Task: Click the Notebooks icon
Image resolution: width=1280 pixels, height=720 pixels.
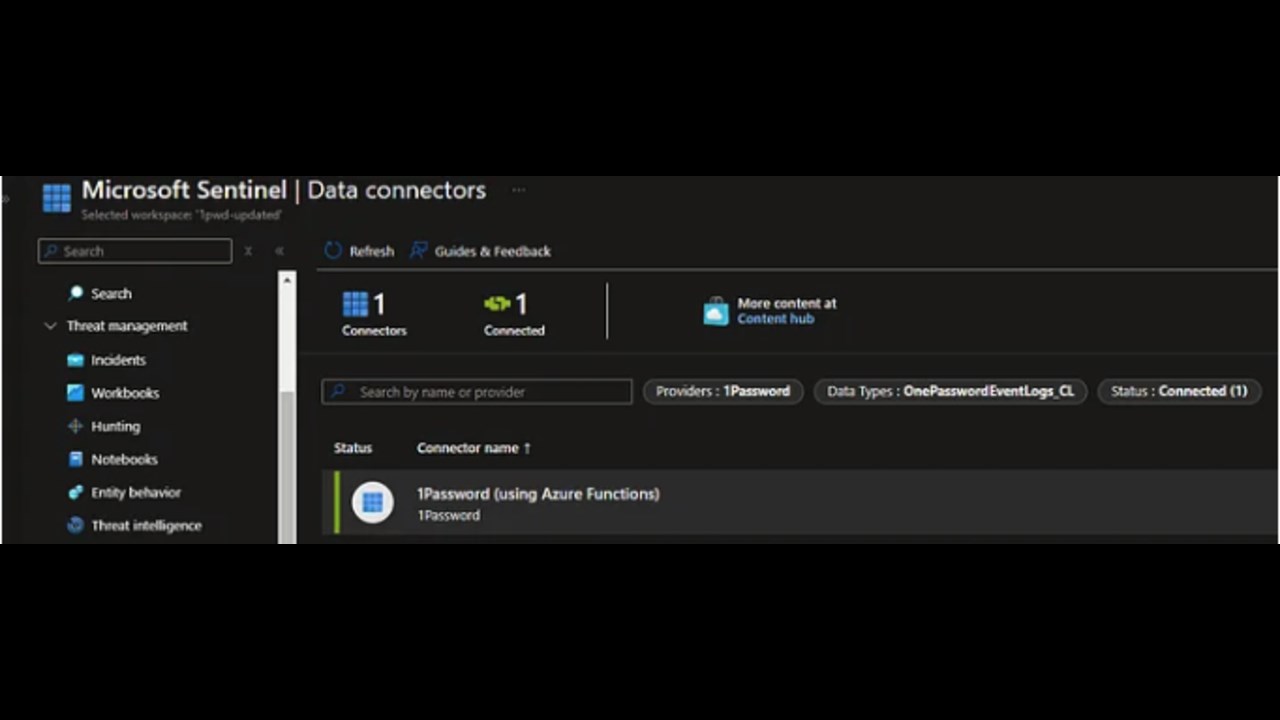Action: [75, 459]
